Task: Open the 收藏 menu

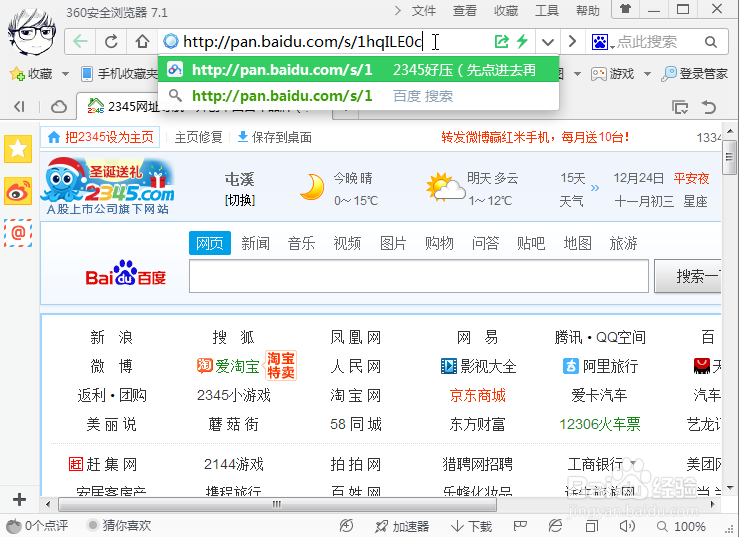Action: [506, 11]
